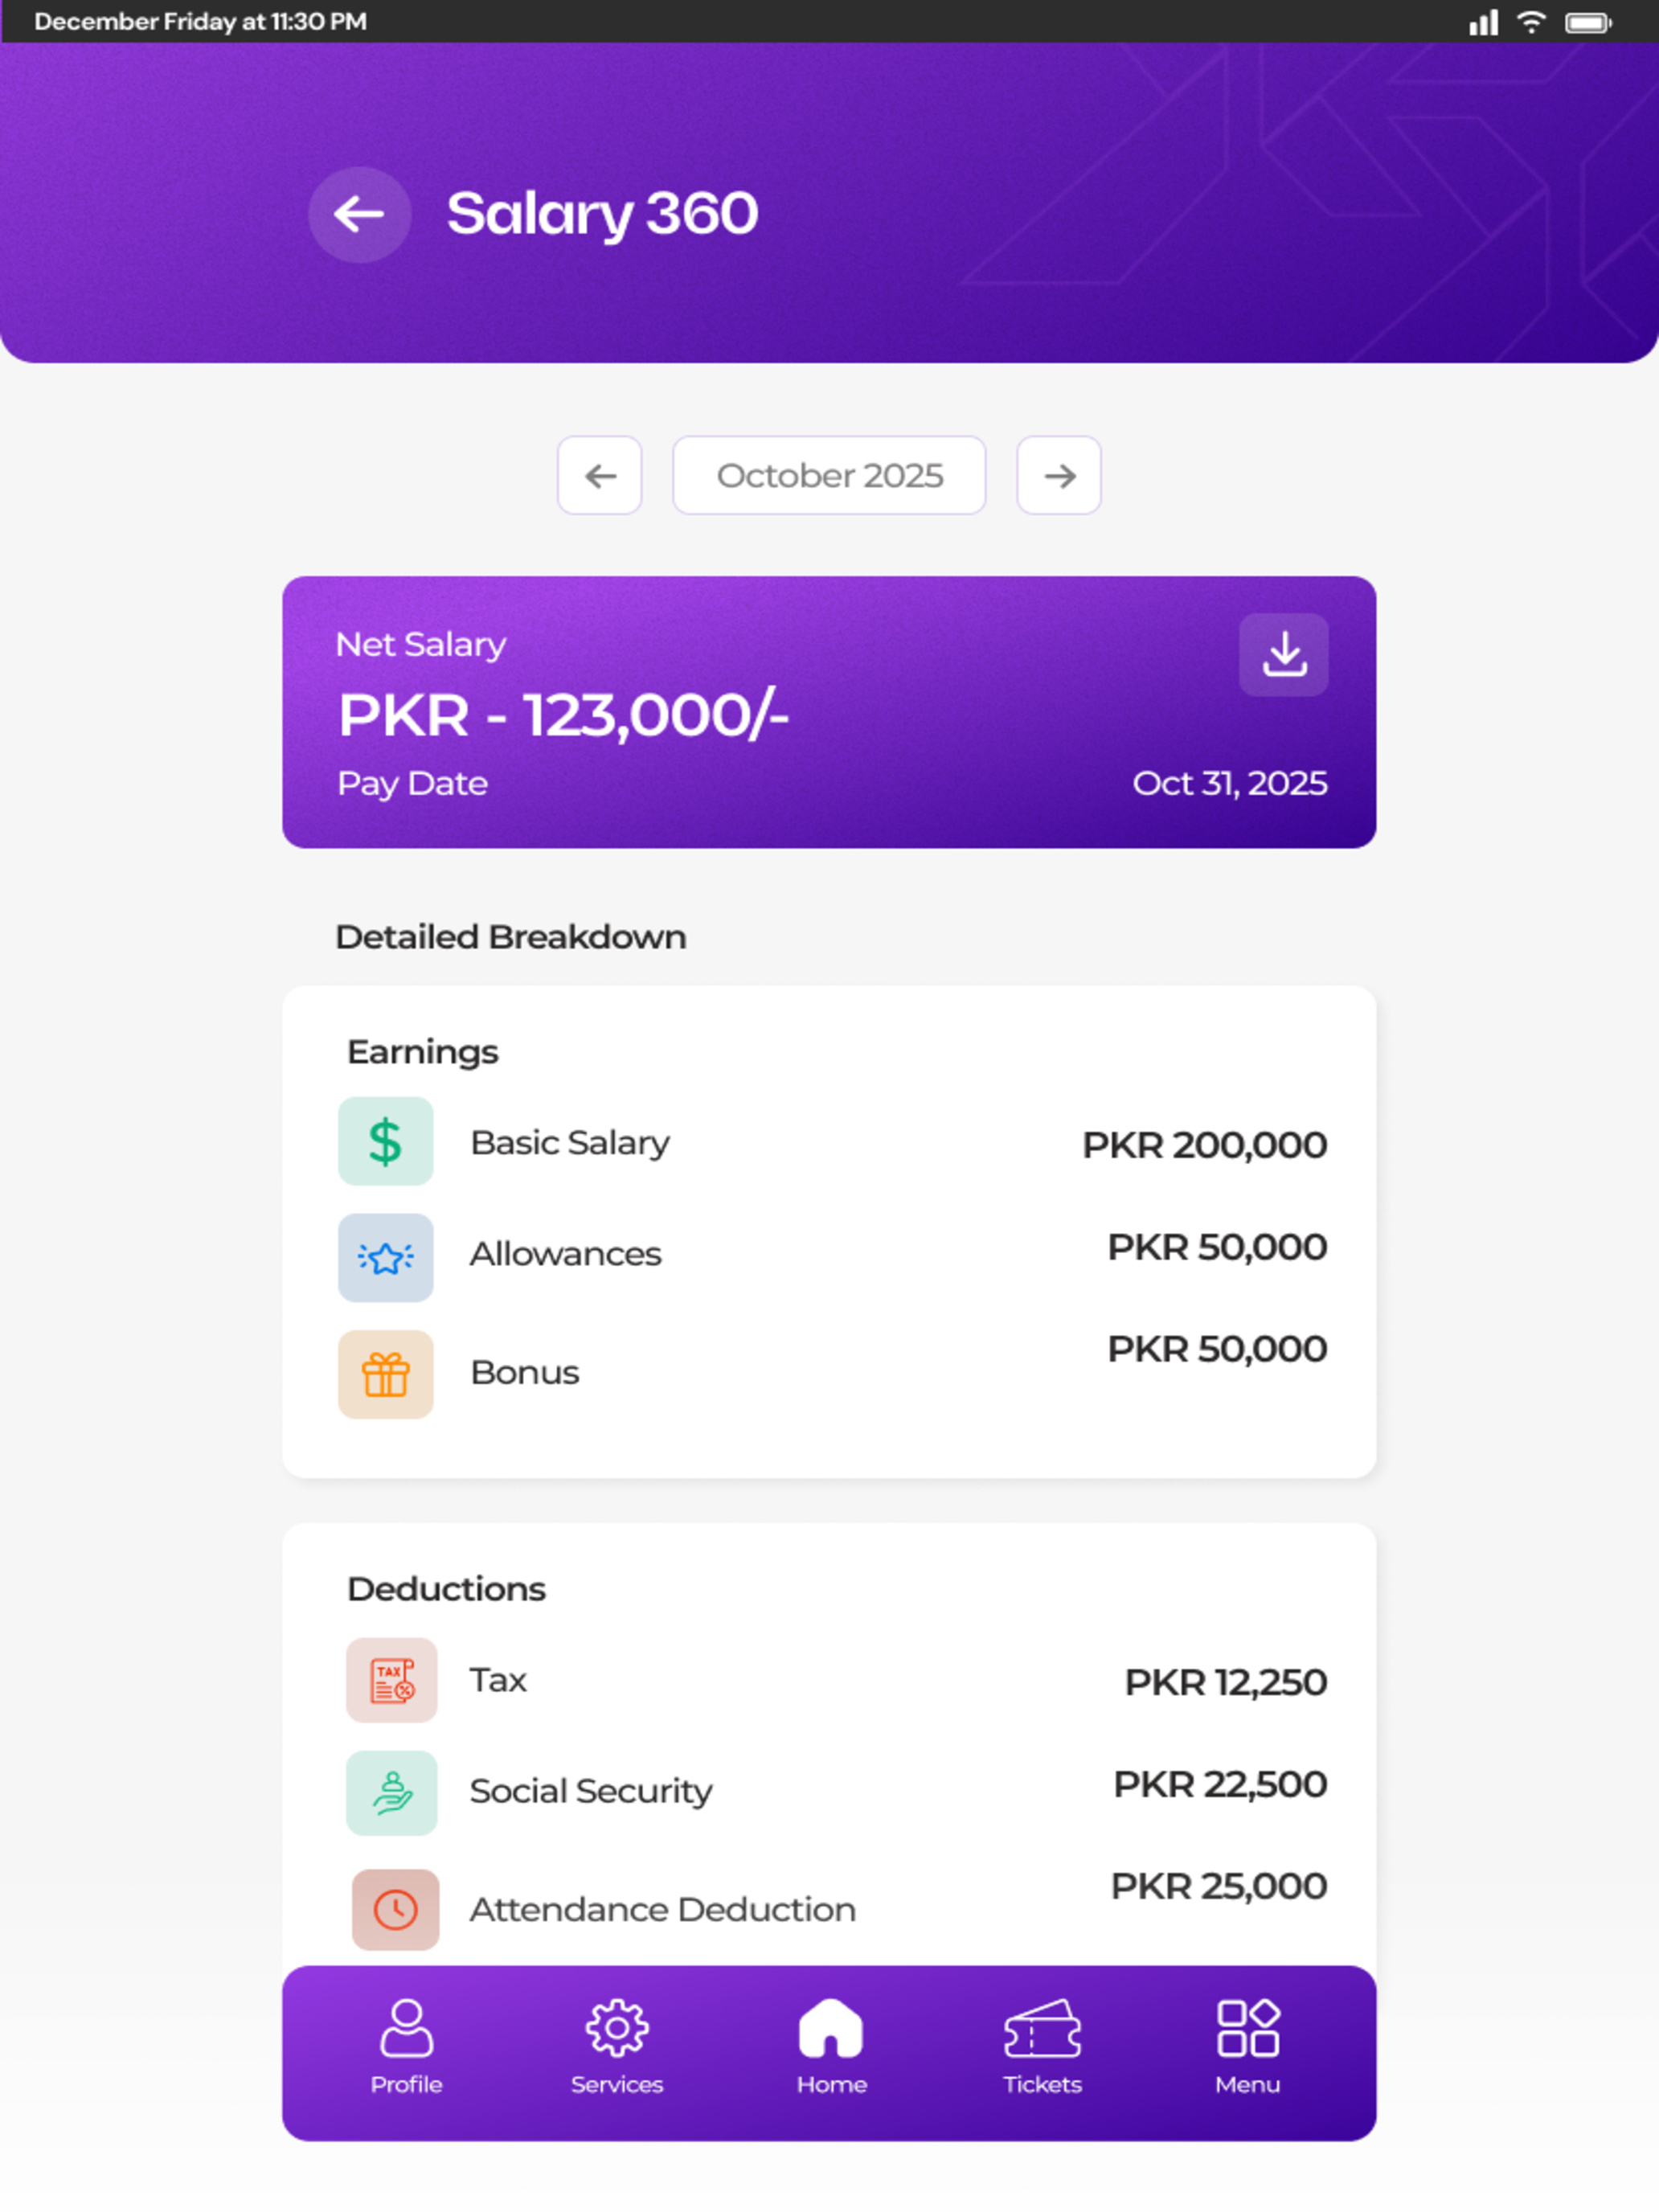
Task: Advance to the next month's salary
Action: [1059, 475]
